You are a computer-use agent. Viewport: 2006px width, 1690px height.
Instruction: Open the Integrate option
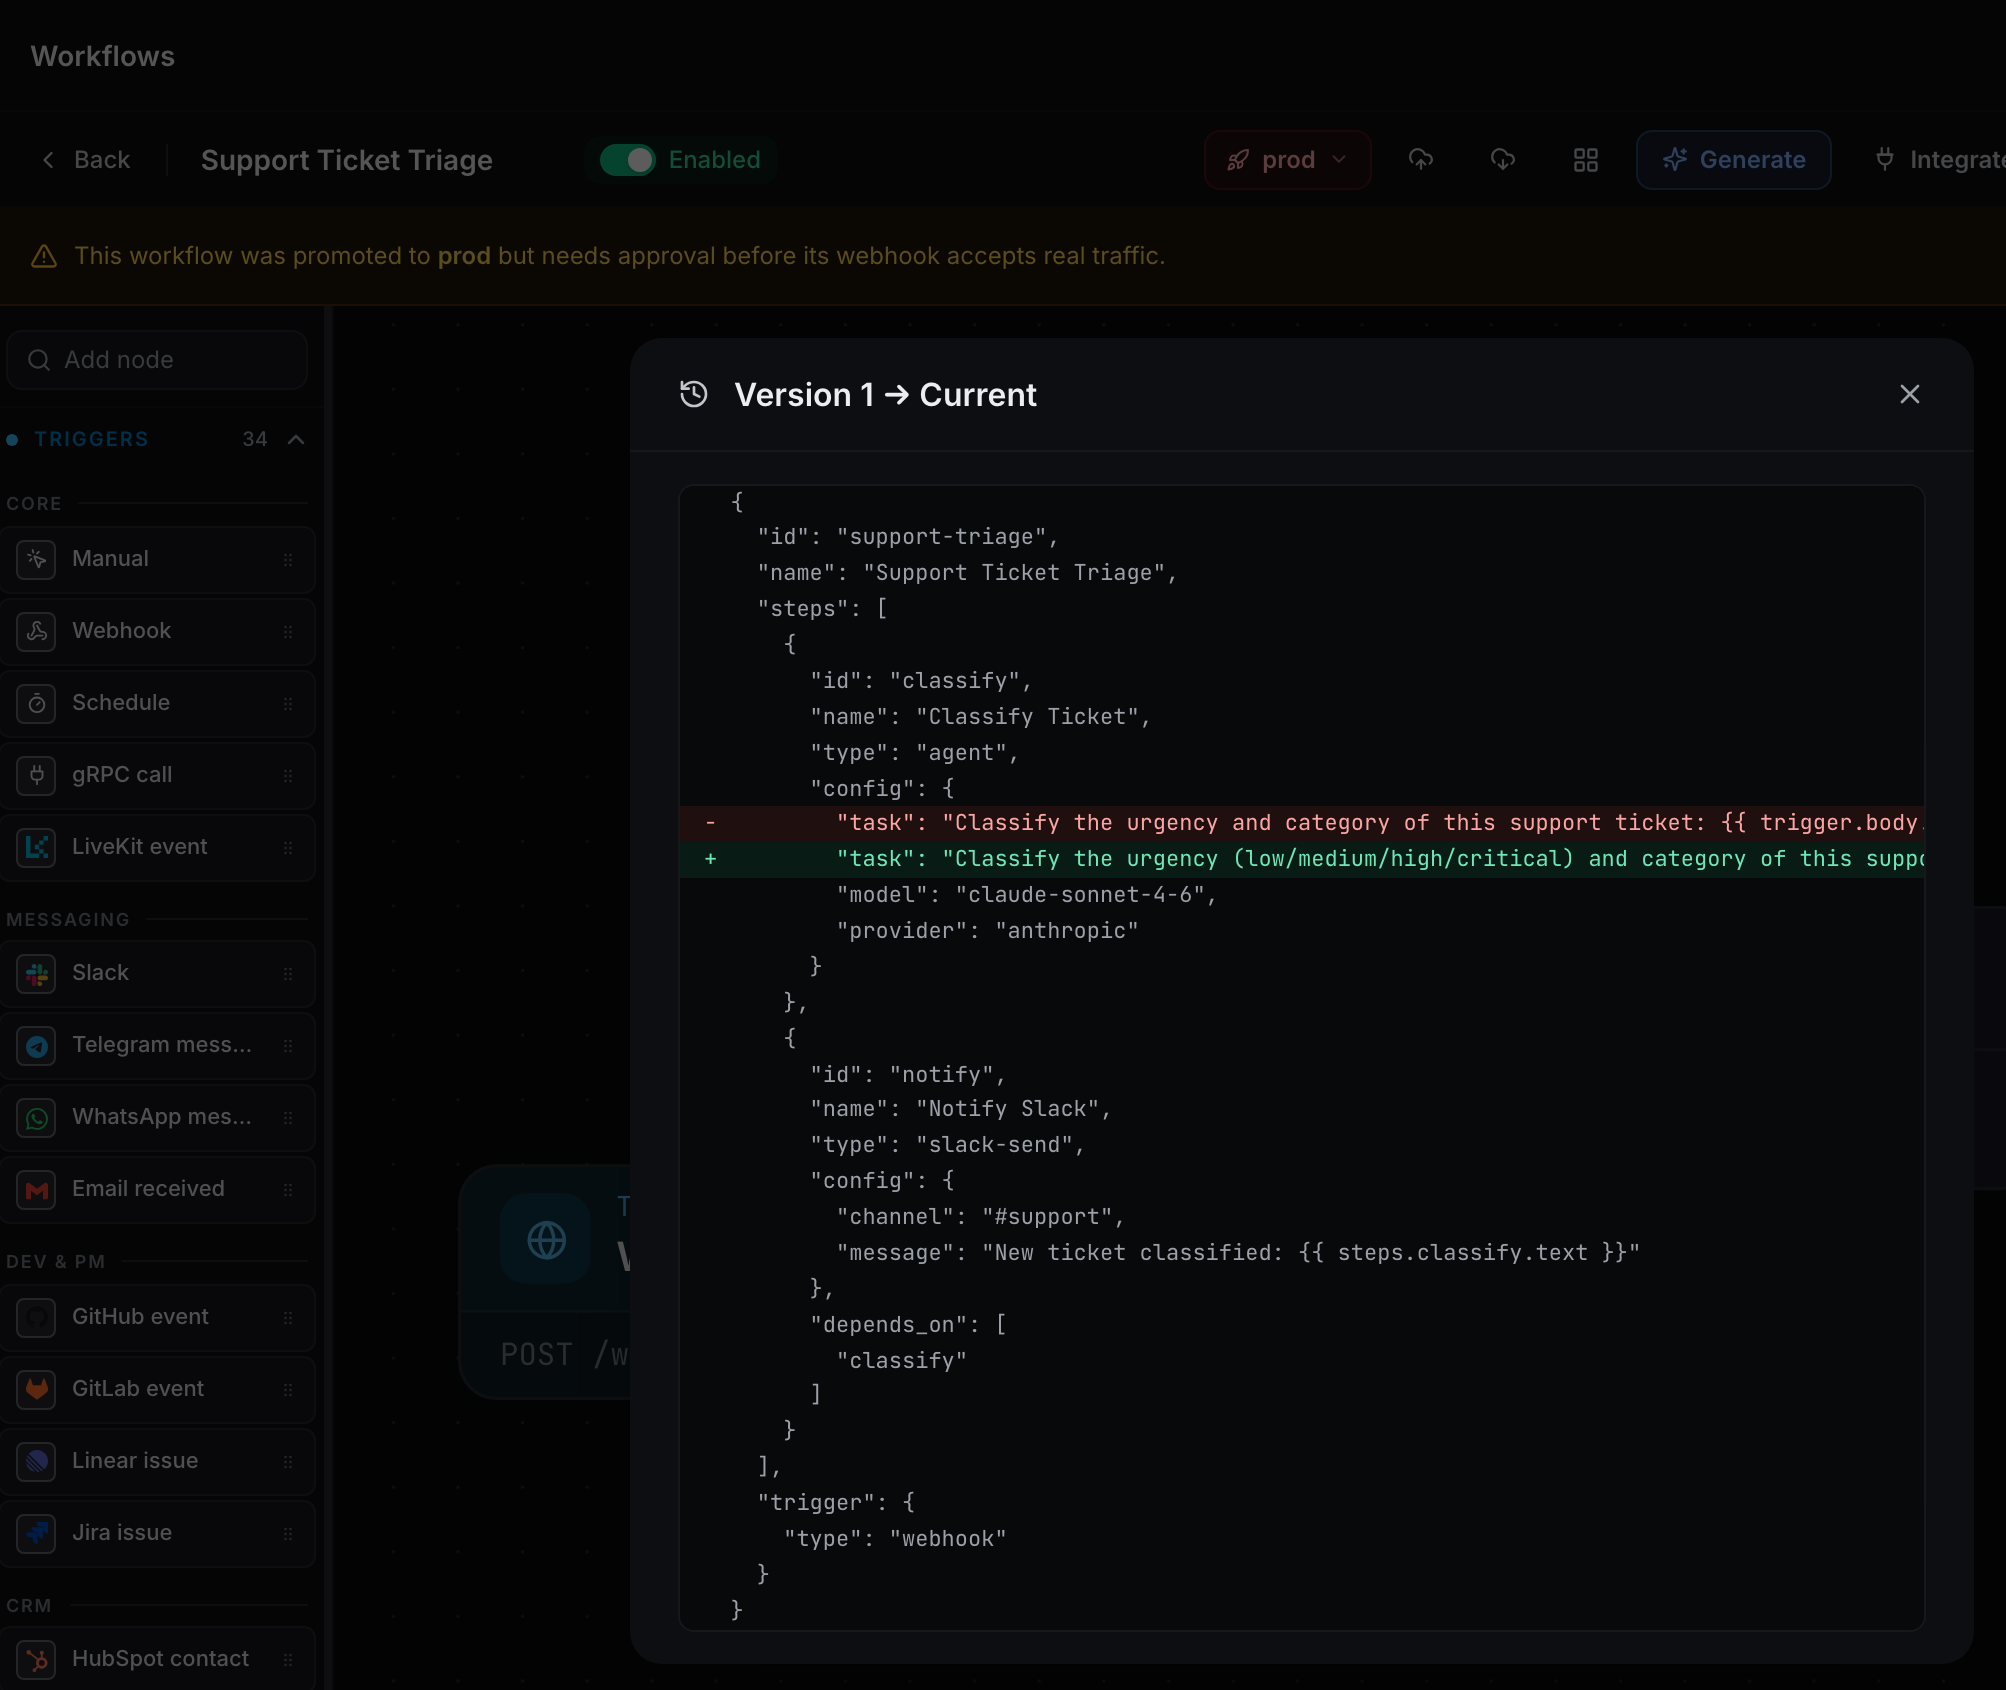[x=1940, y=160]
